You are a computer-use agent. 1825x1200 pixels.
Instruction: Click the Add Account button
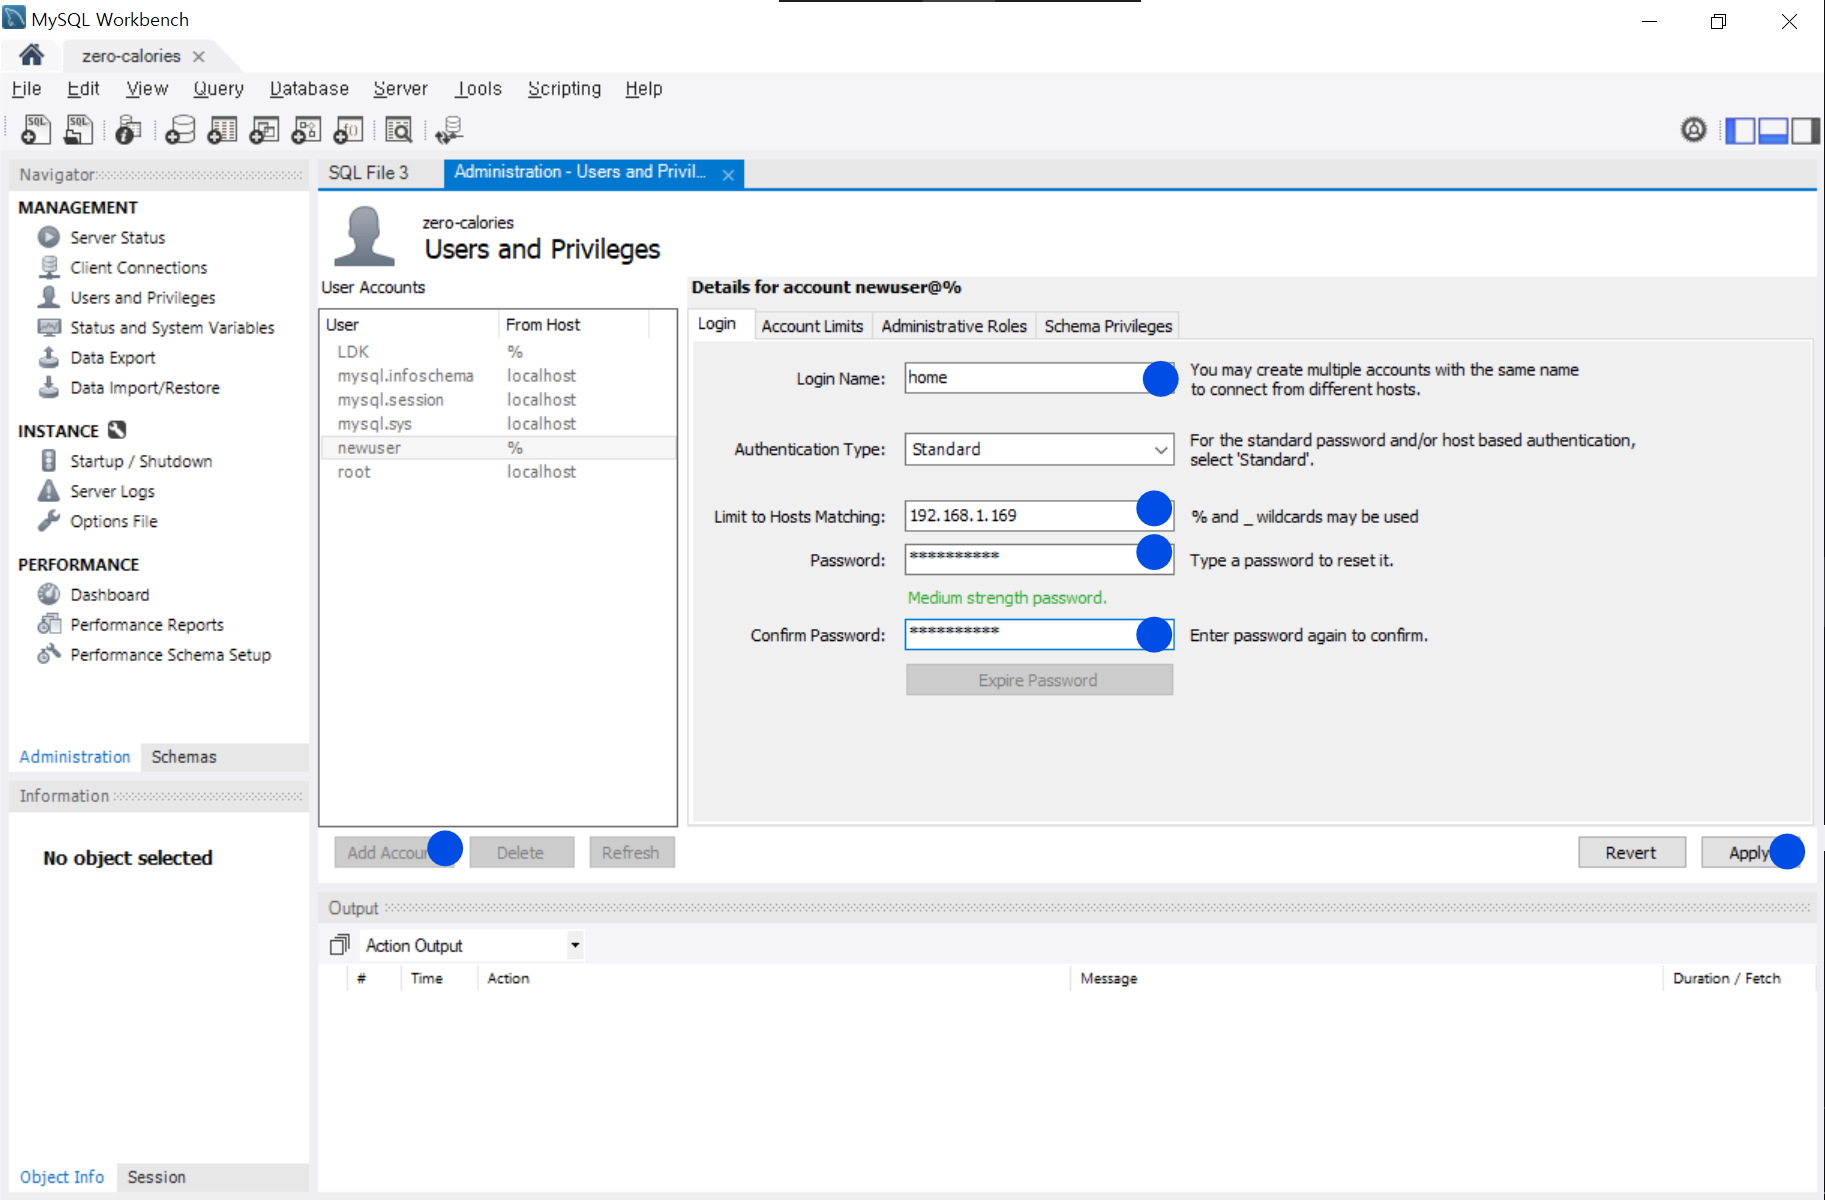tap(393, 852)
